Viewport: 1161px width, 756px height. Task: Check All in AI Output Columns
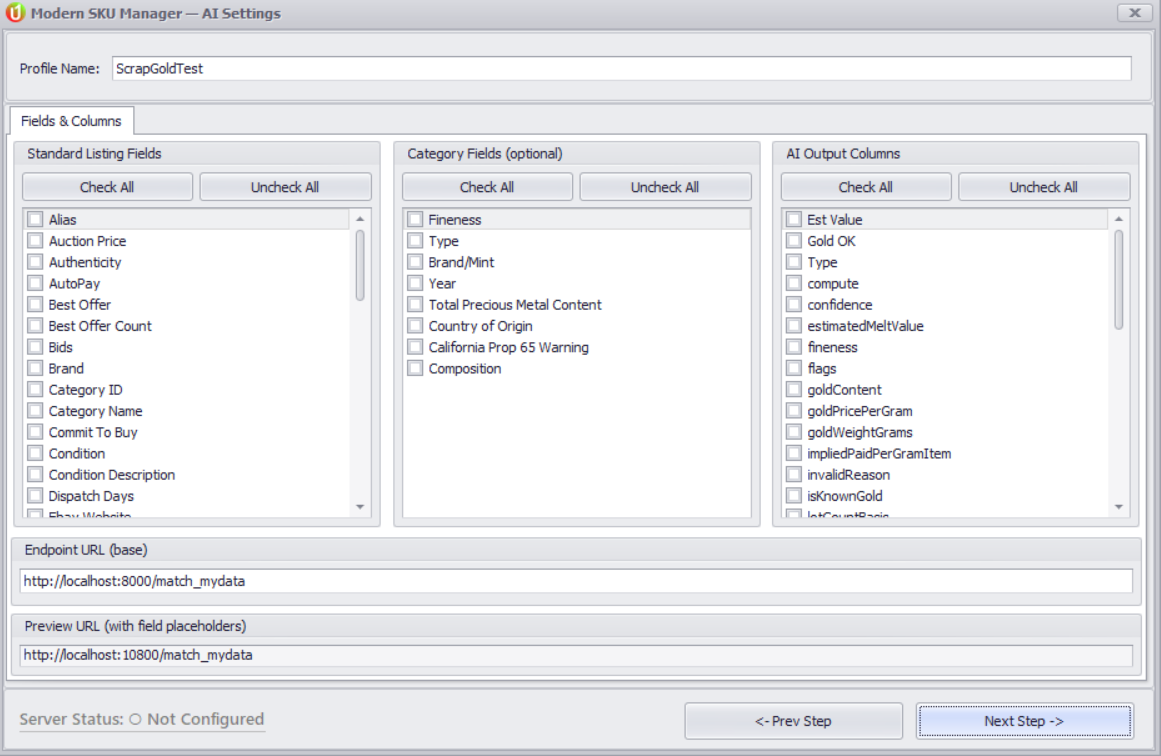click(866, 187)
